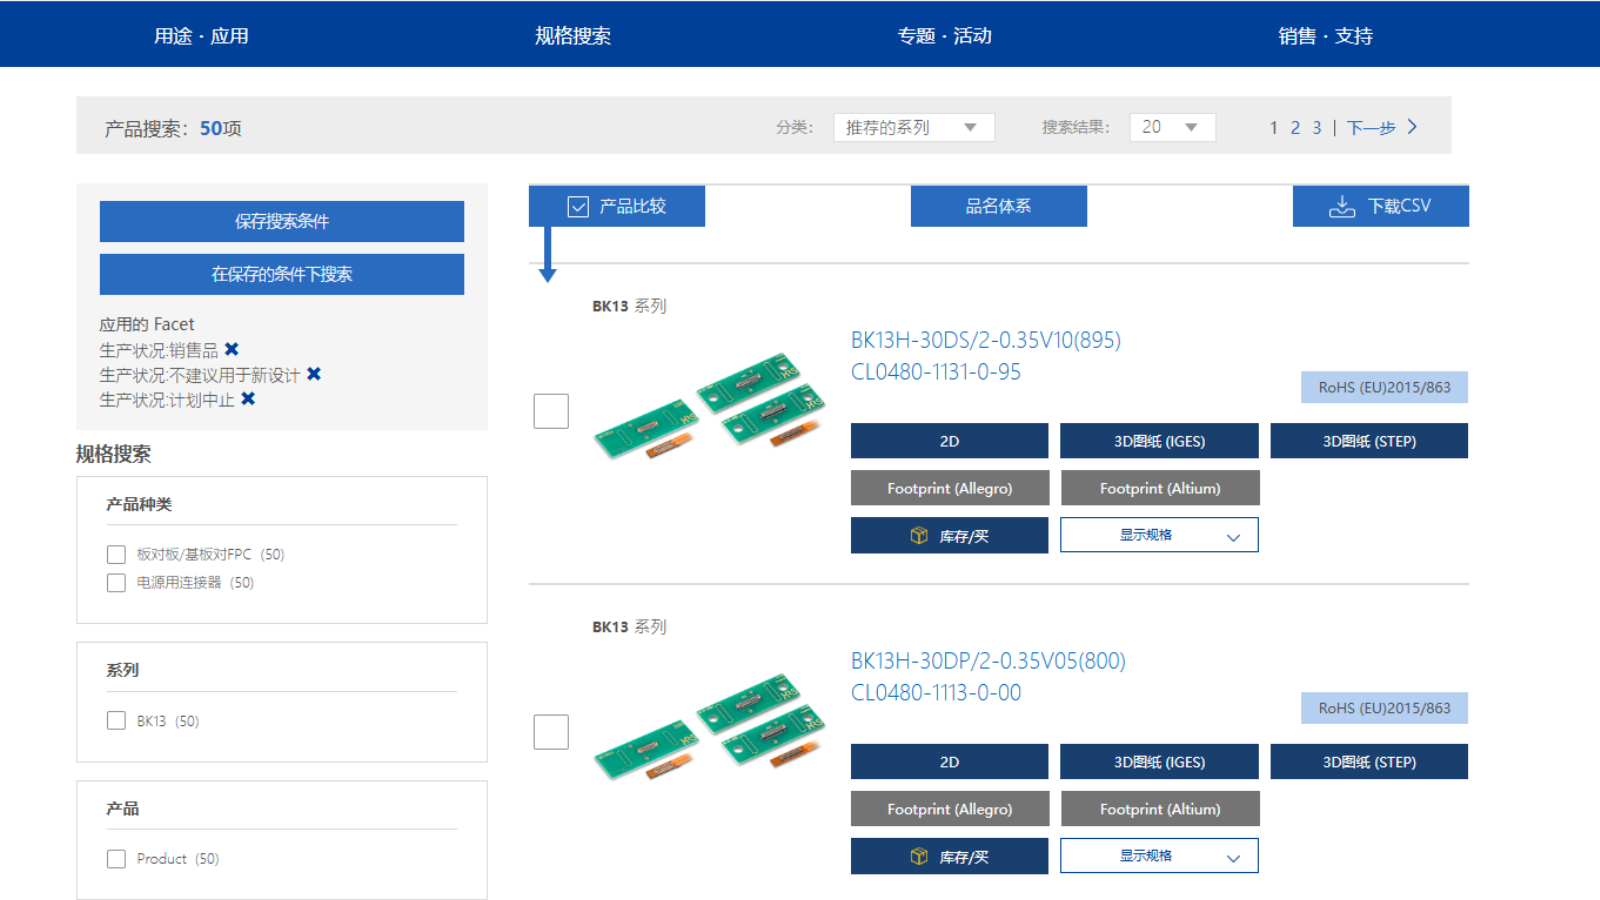The image size is (1600, 900).
Task: Open 库存/买 for BK13H-30DS product
Action: (948, 535)
